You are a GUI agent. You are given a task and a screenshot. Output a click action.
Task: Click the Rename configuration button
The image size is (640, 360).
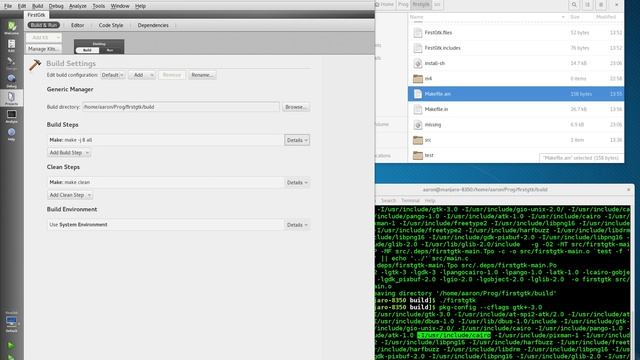tap(202, 75)
